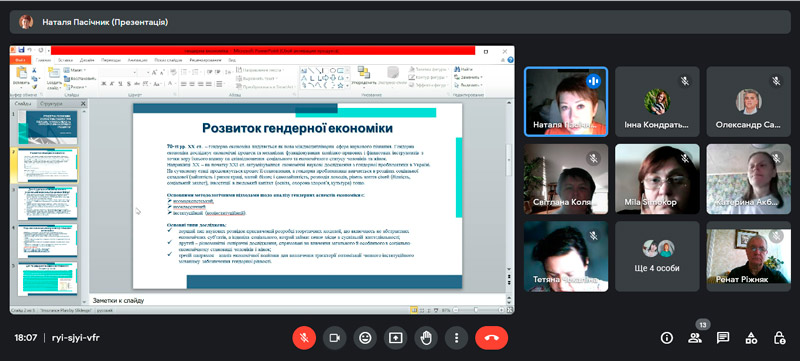This screenshot has width=800, height=361.
Task: Open chat with everyone icon
Action: tap(722, 338)
